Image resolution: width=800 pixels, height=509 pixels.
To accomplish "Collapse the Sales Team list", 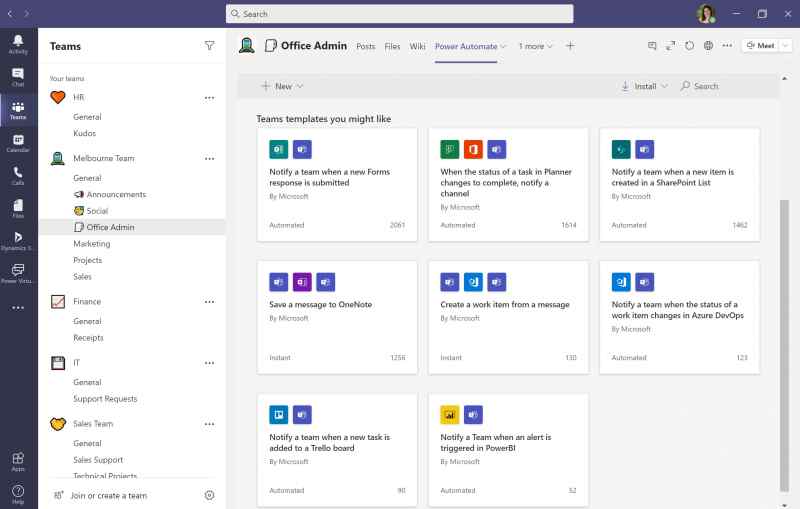I will [x=93, y=424].
